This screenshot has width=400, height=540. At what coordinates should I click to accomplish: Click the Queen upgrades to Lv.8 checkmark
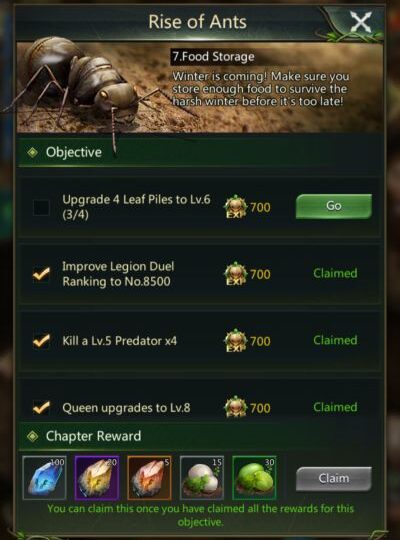pos(41,408)
